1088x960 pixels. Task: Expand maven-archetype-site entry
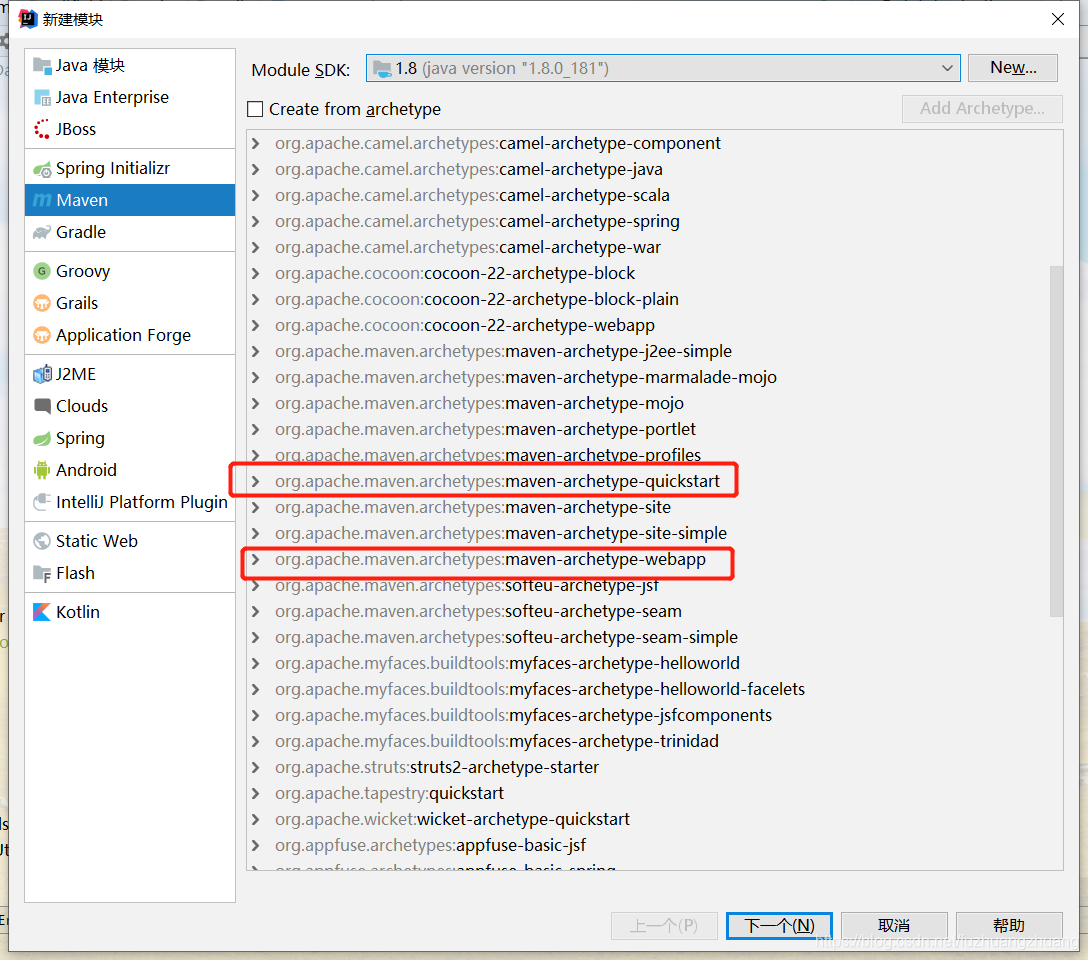[256, 508]
